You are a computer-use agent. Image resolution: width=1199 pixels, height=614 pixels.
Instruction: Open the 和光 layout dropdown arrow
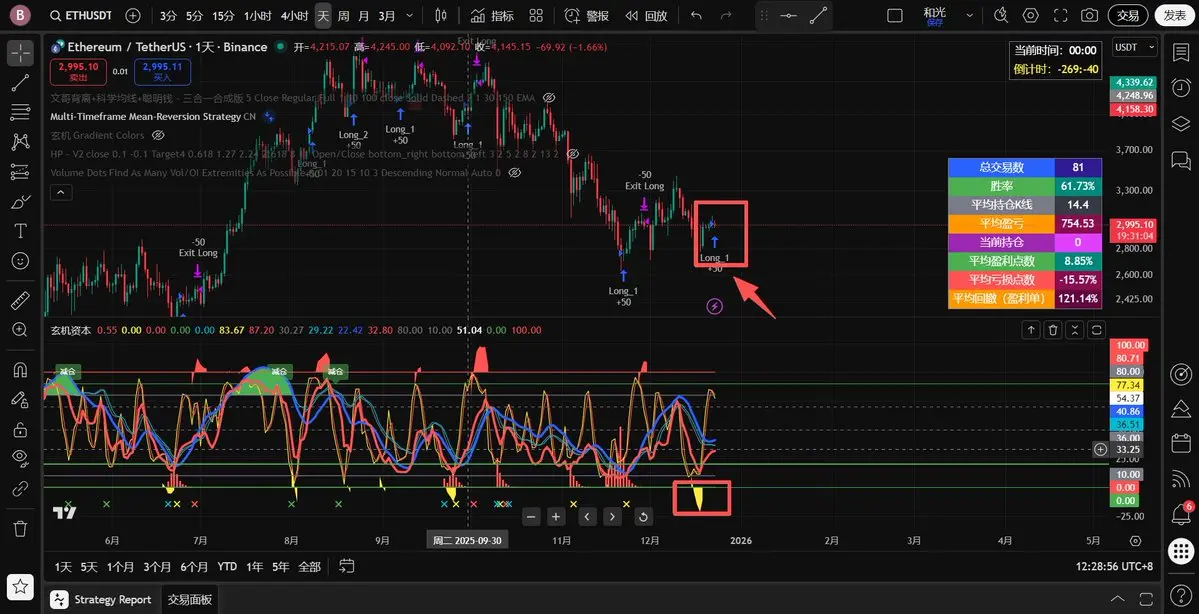(x=970, y=15)
